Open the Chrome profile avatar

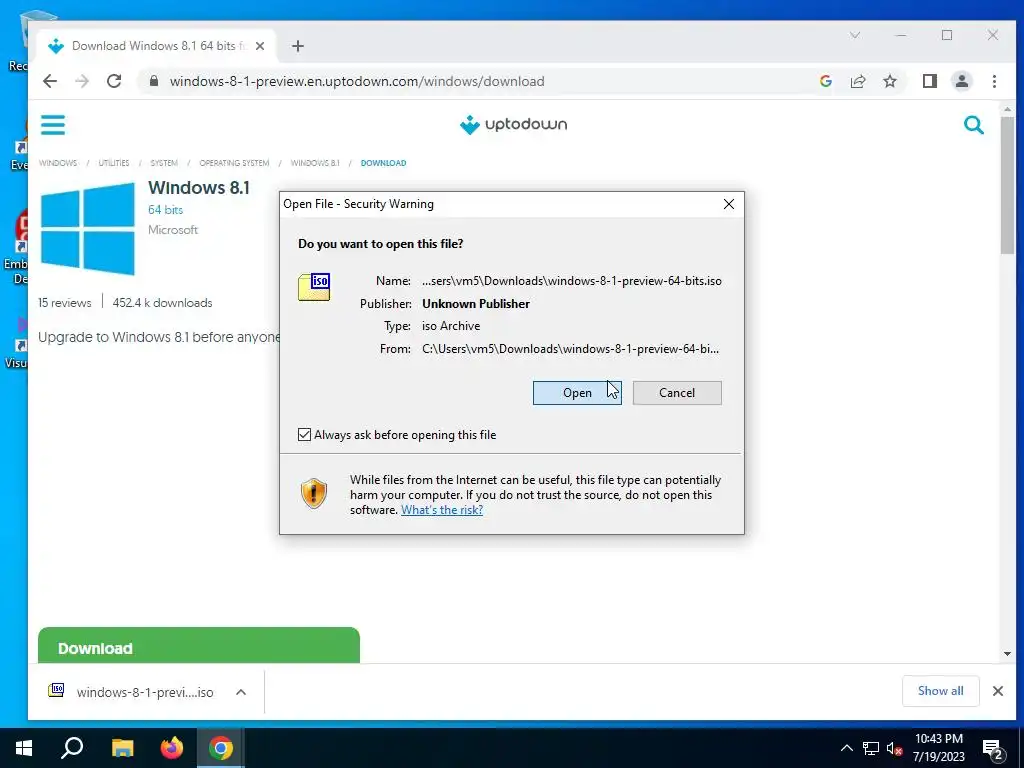pyautogui.click(x=961, y=81)
